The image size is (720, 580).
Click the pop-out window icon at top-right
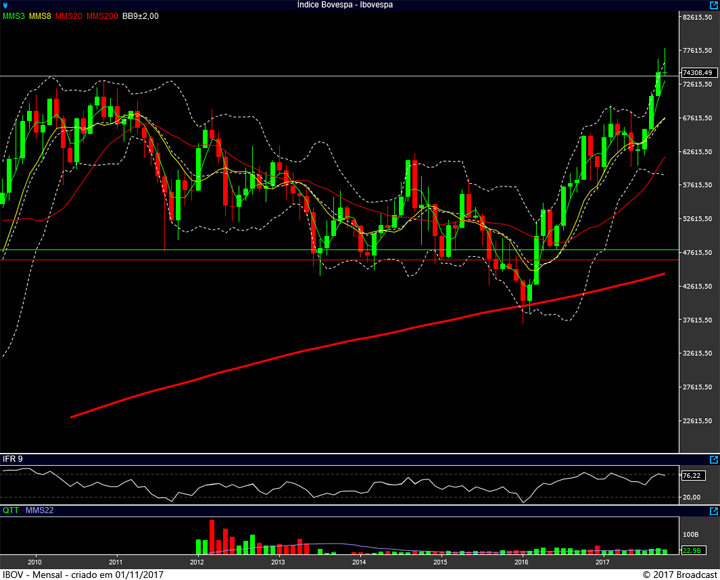click(712, 5)
